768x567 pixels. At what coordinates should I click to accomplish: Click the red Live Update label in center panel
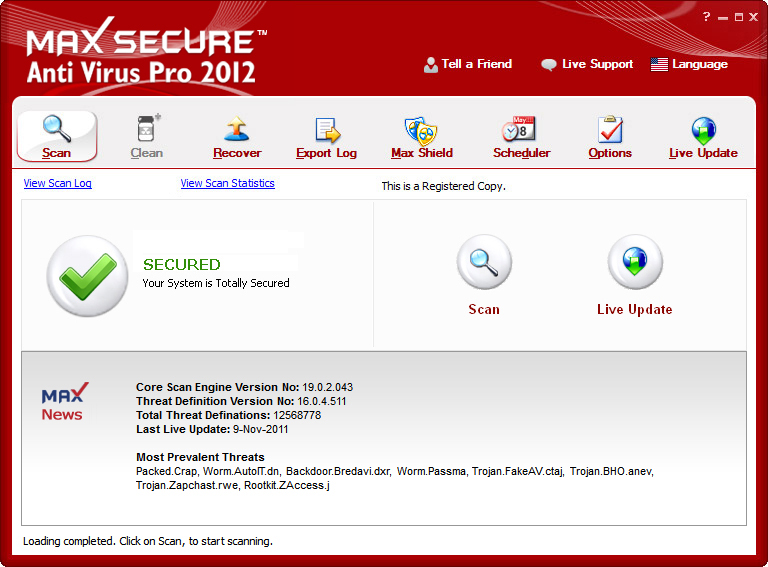point(635,309)
